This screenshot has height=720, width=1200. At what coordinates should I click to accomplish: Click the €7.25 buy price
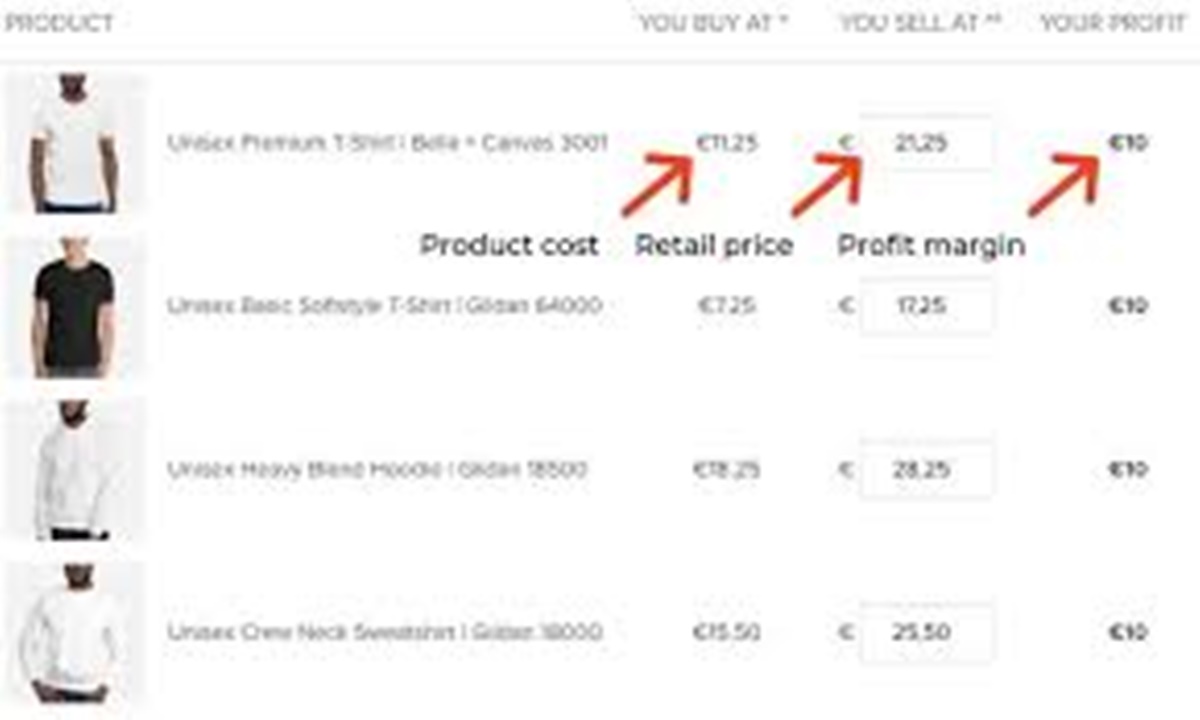pyautogui.click(x=727, y=306)
